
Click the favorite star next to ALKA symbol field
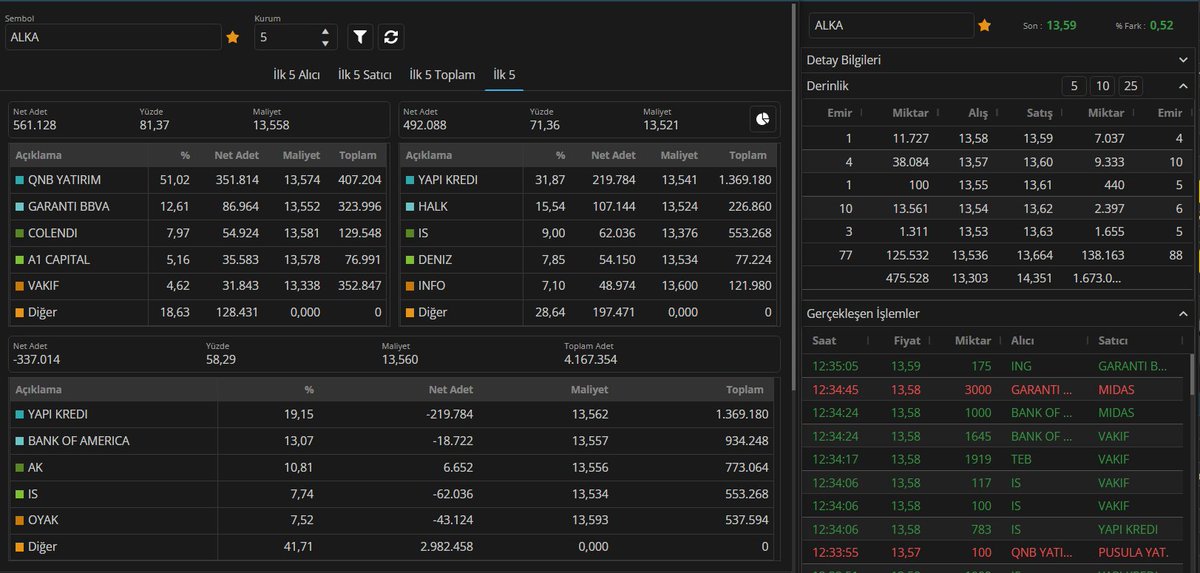[x=233, y=37]
